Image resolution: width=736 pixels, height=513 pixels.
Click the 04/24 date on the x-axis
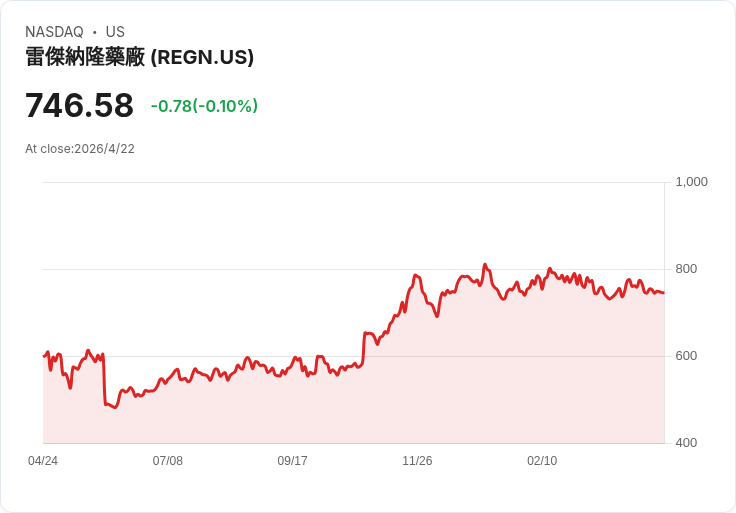click(43, 461)
